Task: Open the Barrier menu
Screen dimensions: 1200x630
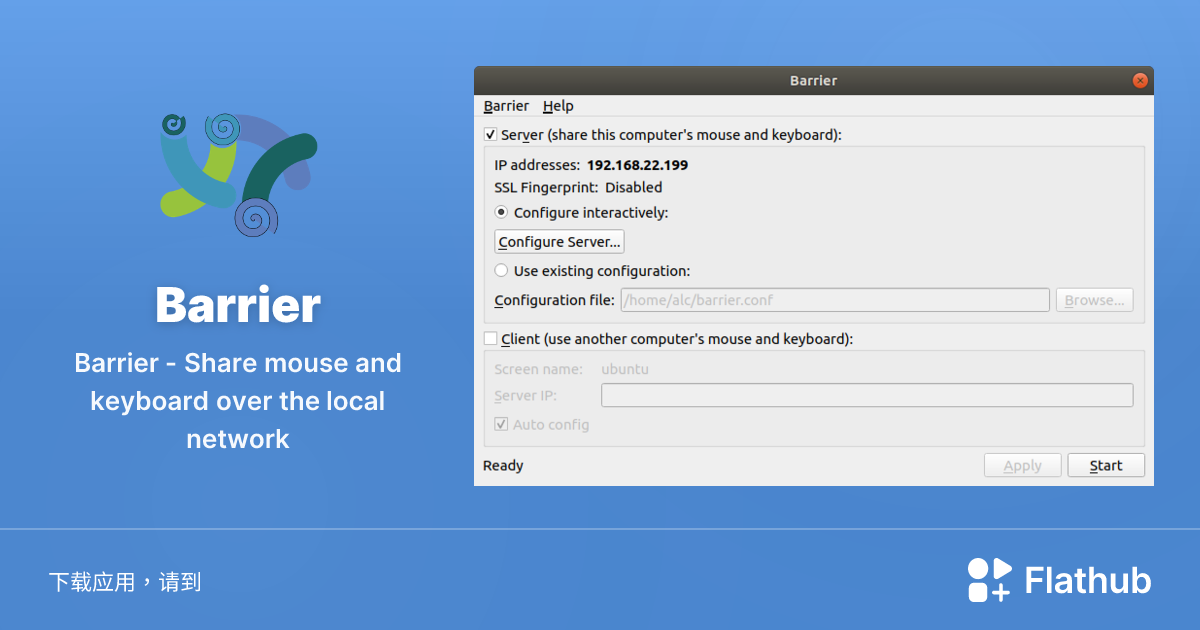Action: (x=506, y=106)
